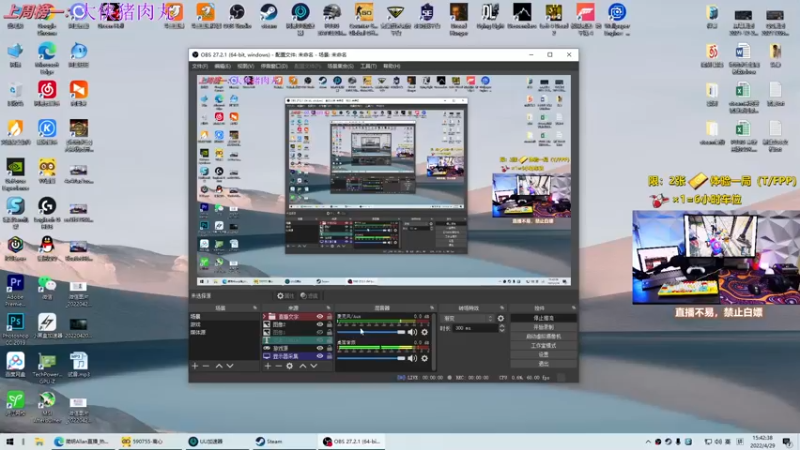Screen dimensions: 800x450
Task: Click transition duration stepper arrows
Action: (x=502, y=328)
